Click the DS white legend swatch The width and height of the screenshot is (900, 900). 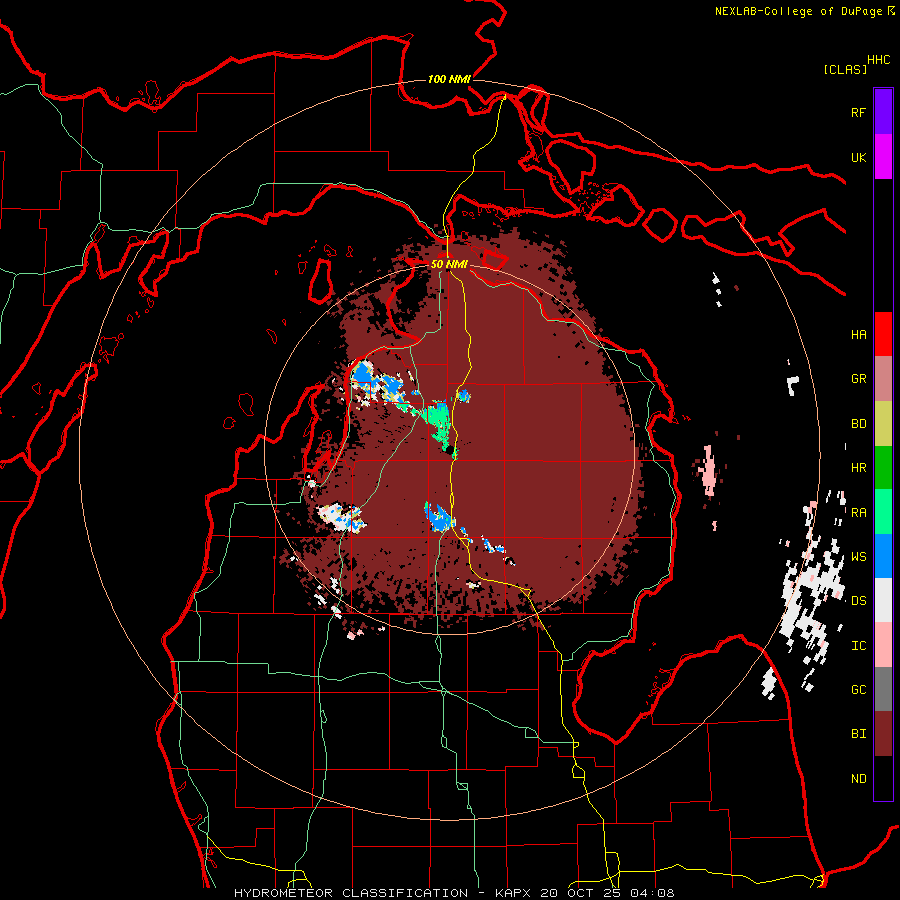(x=883, y=600)
